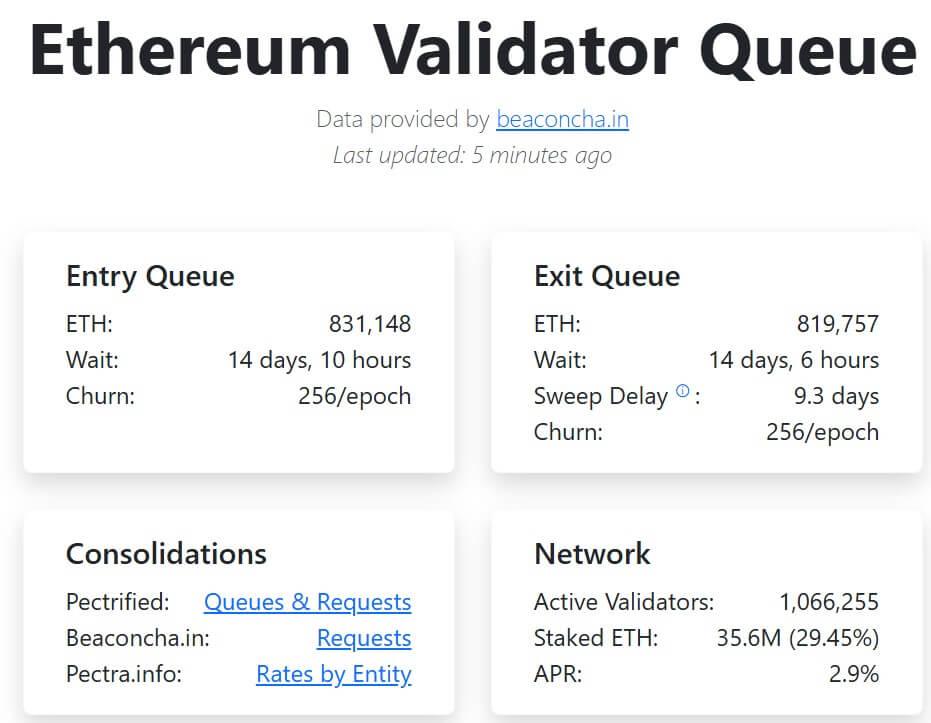931x723 pixels.
Task: Click the Consolidations card heading
Action: coord(166,554)
